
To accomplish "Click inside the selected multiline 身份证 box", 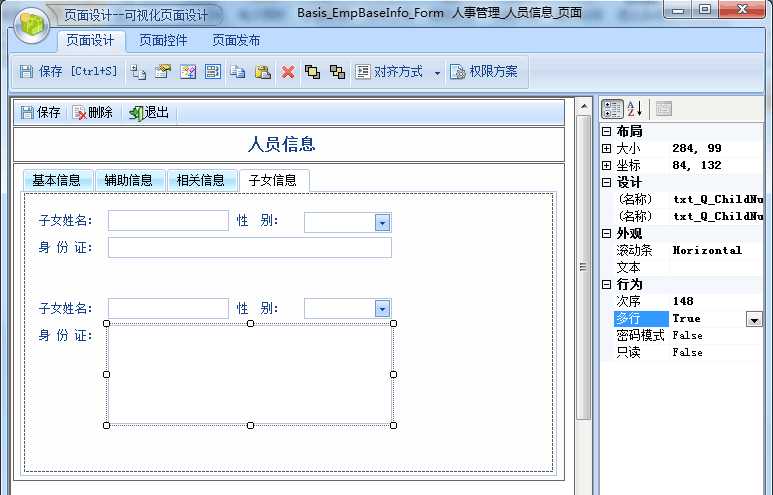I will (x=250, y=374).
